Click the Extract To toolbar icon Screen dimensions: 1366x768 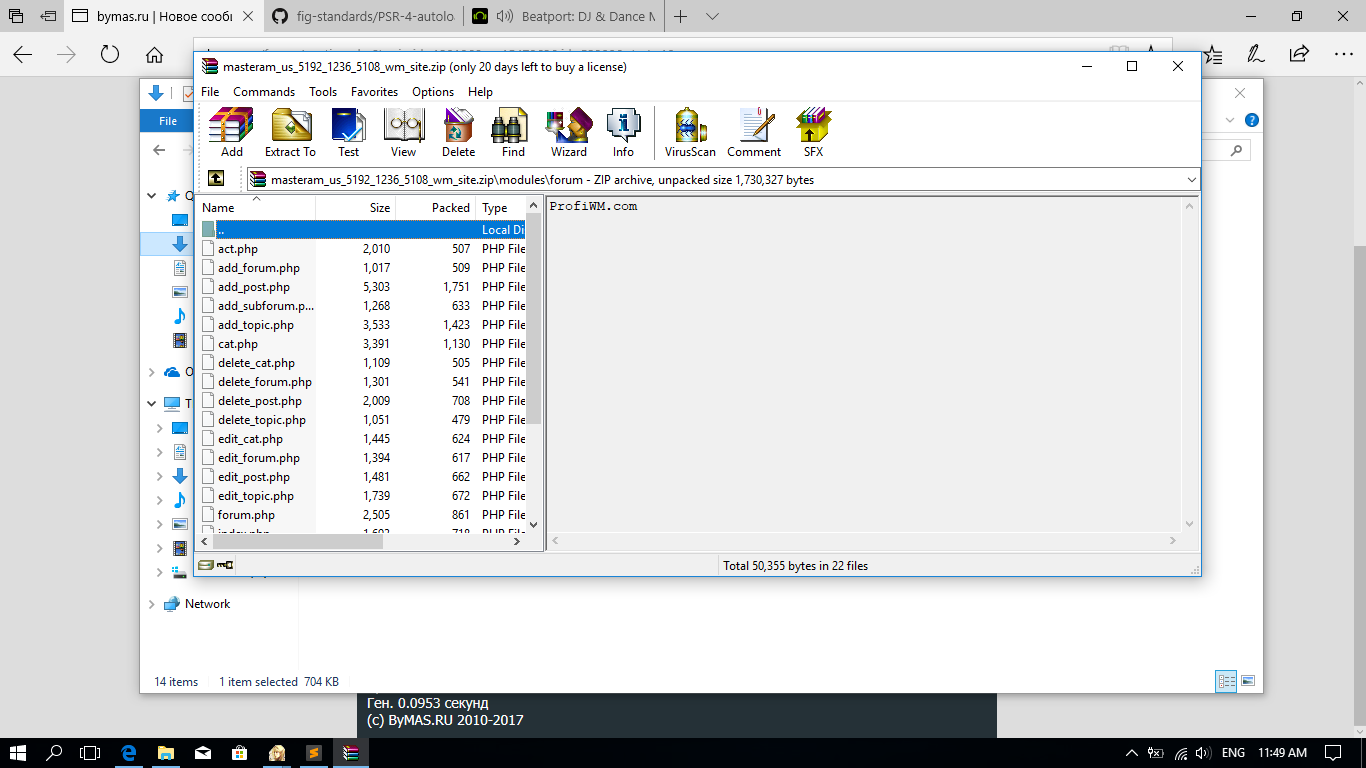click(290, 132)
